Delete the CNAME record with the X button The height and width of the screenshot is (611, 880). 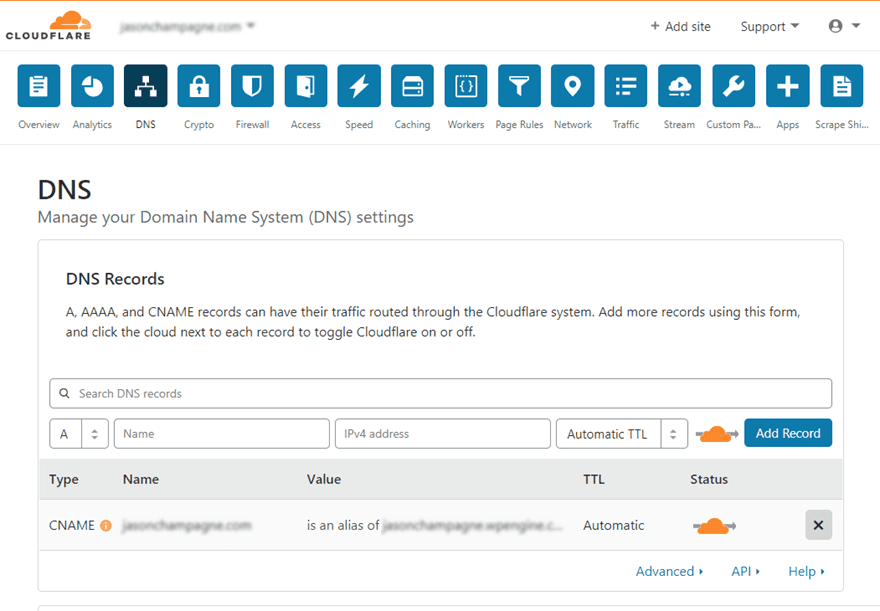(818, 525)
